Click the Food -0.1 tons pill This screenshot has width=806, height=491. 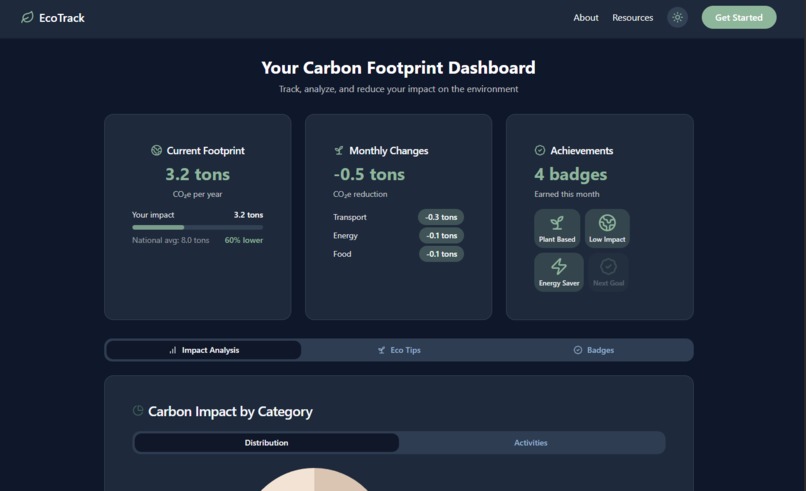[442, 254]
